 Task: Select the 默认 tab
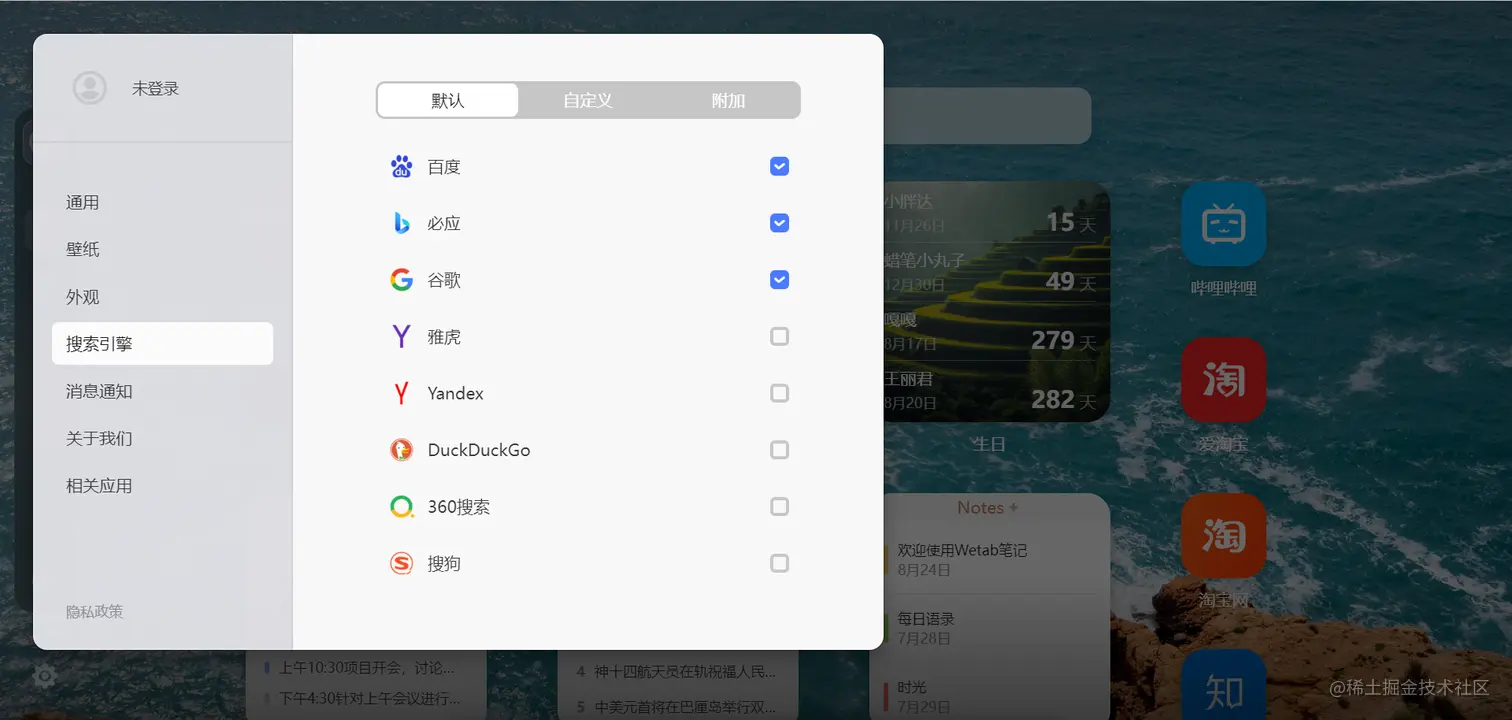click(x=448, y=100)
